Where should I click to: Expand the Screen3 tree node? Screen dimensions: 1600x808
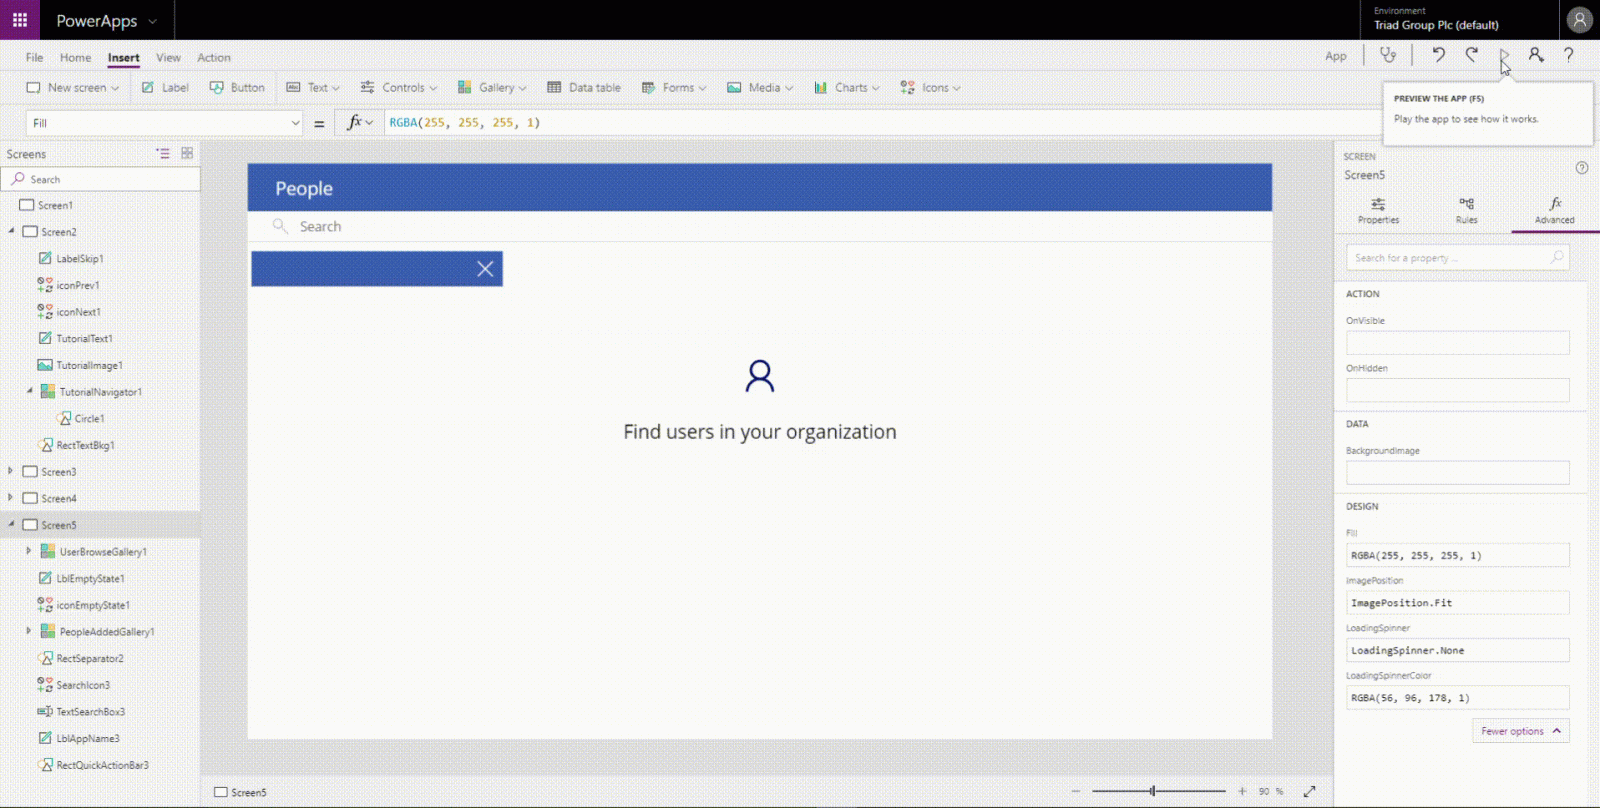(x=11, y=471)
